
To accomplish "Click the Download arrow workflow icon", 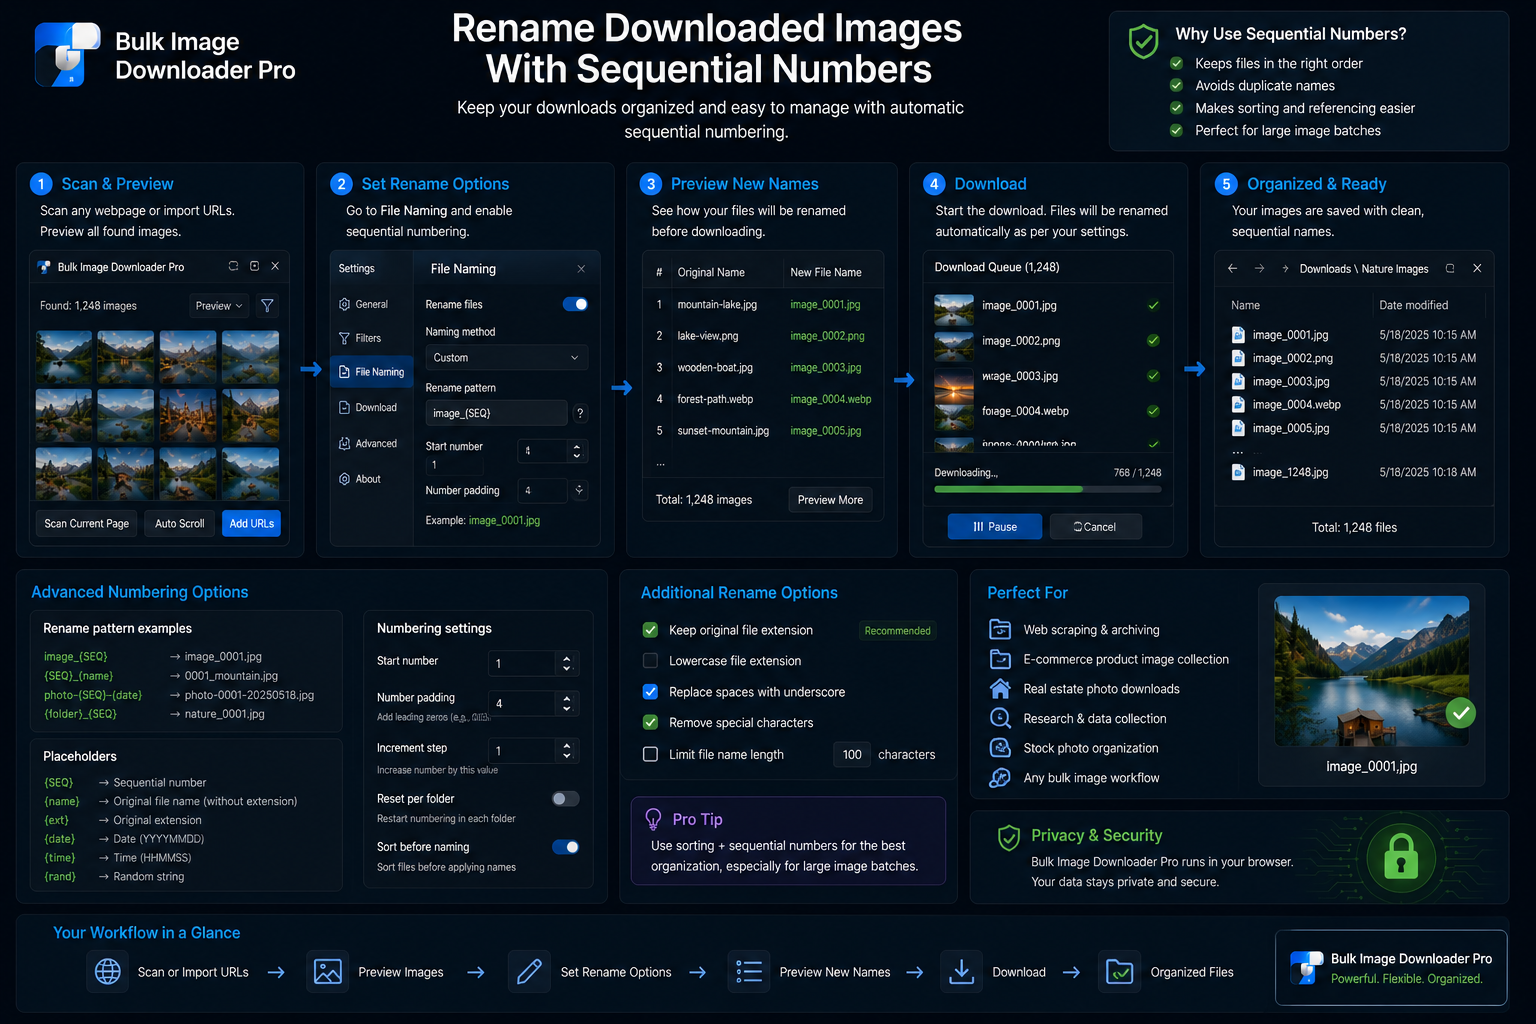I will (961, 971).
